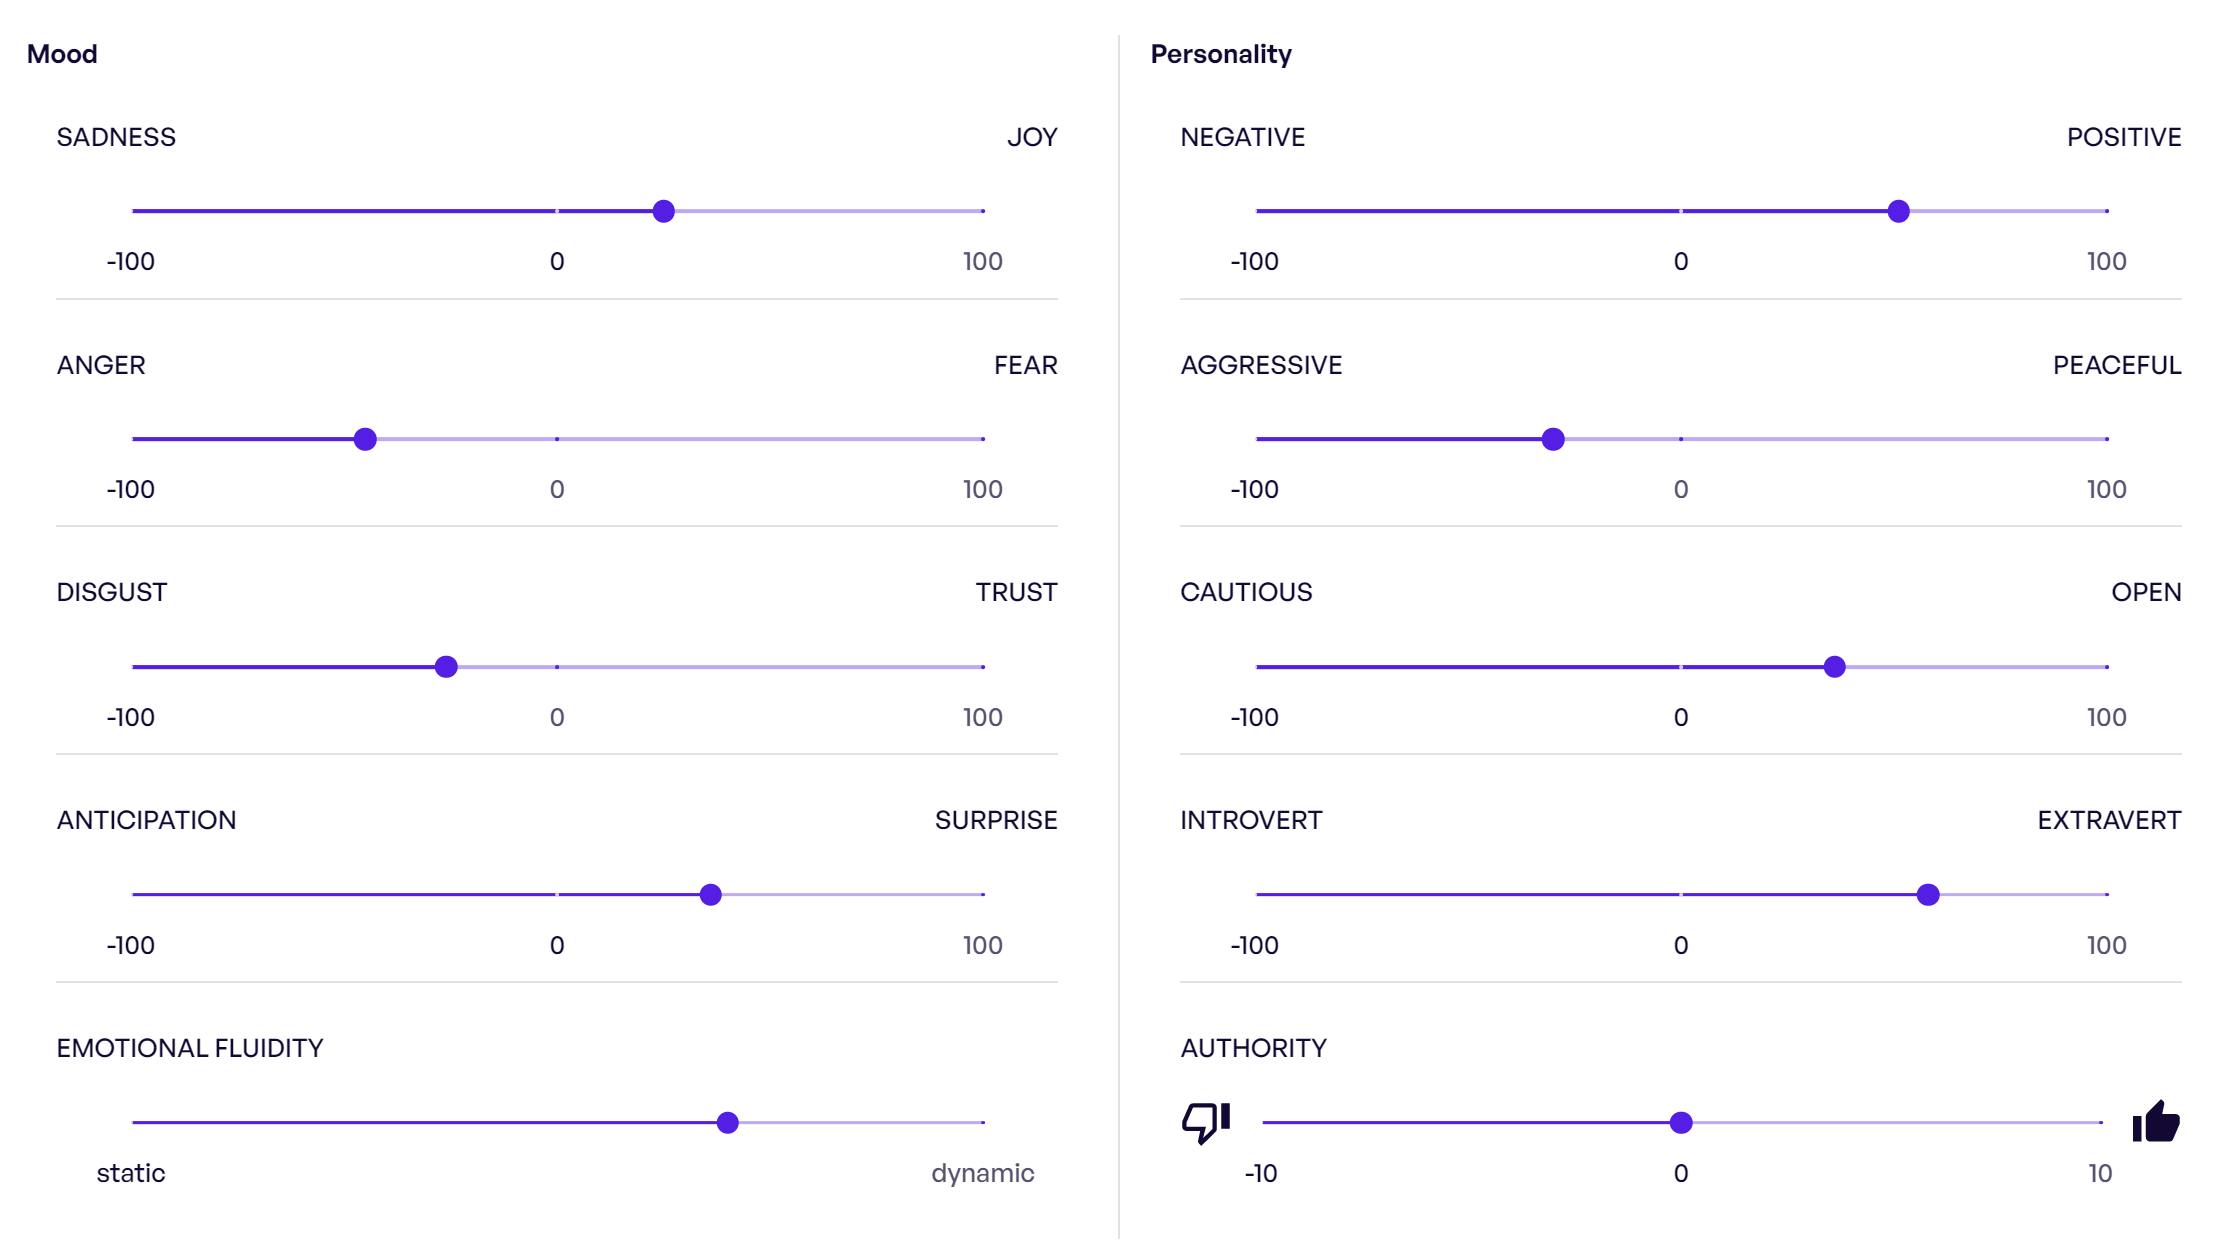Screen dimensions: 2221x1248
Task: Click the Mood section heading
Action: (62, 54)
